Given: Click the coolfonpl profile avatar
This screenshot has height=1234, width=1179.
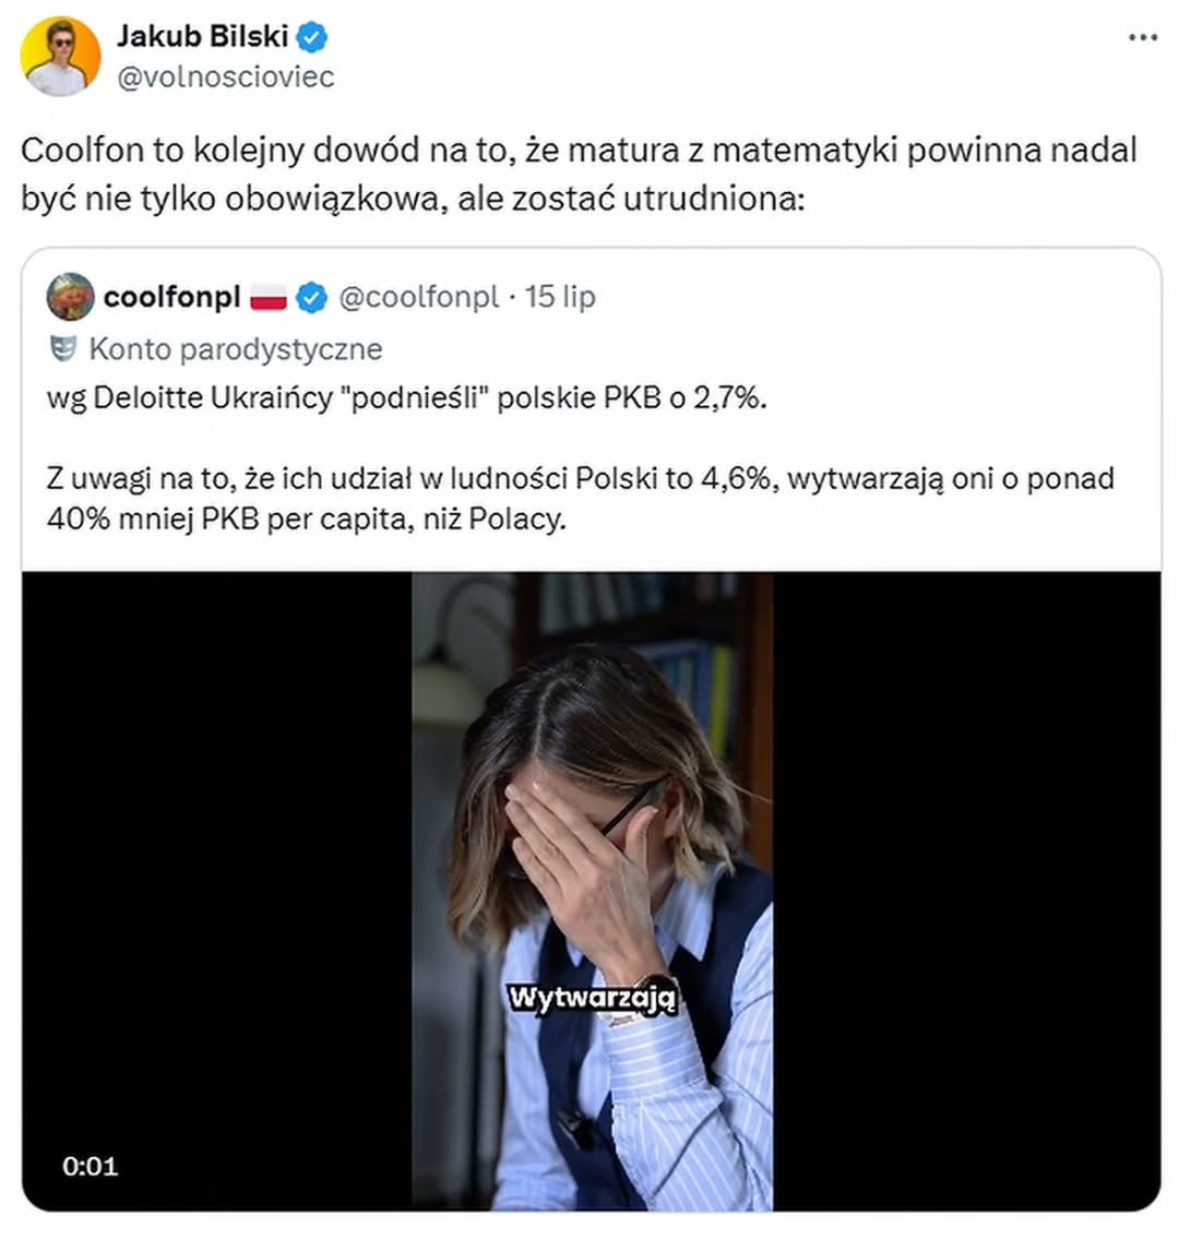Looking at the screenshot, I should click(71, 297).
